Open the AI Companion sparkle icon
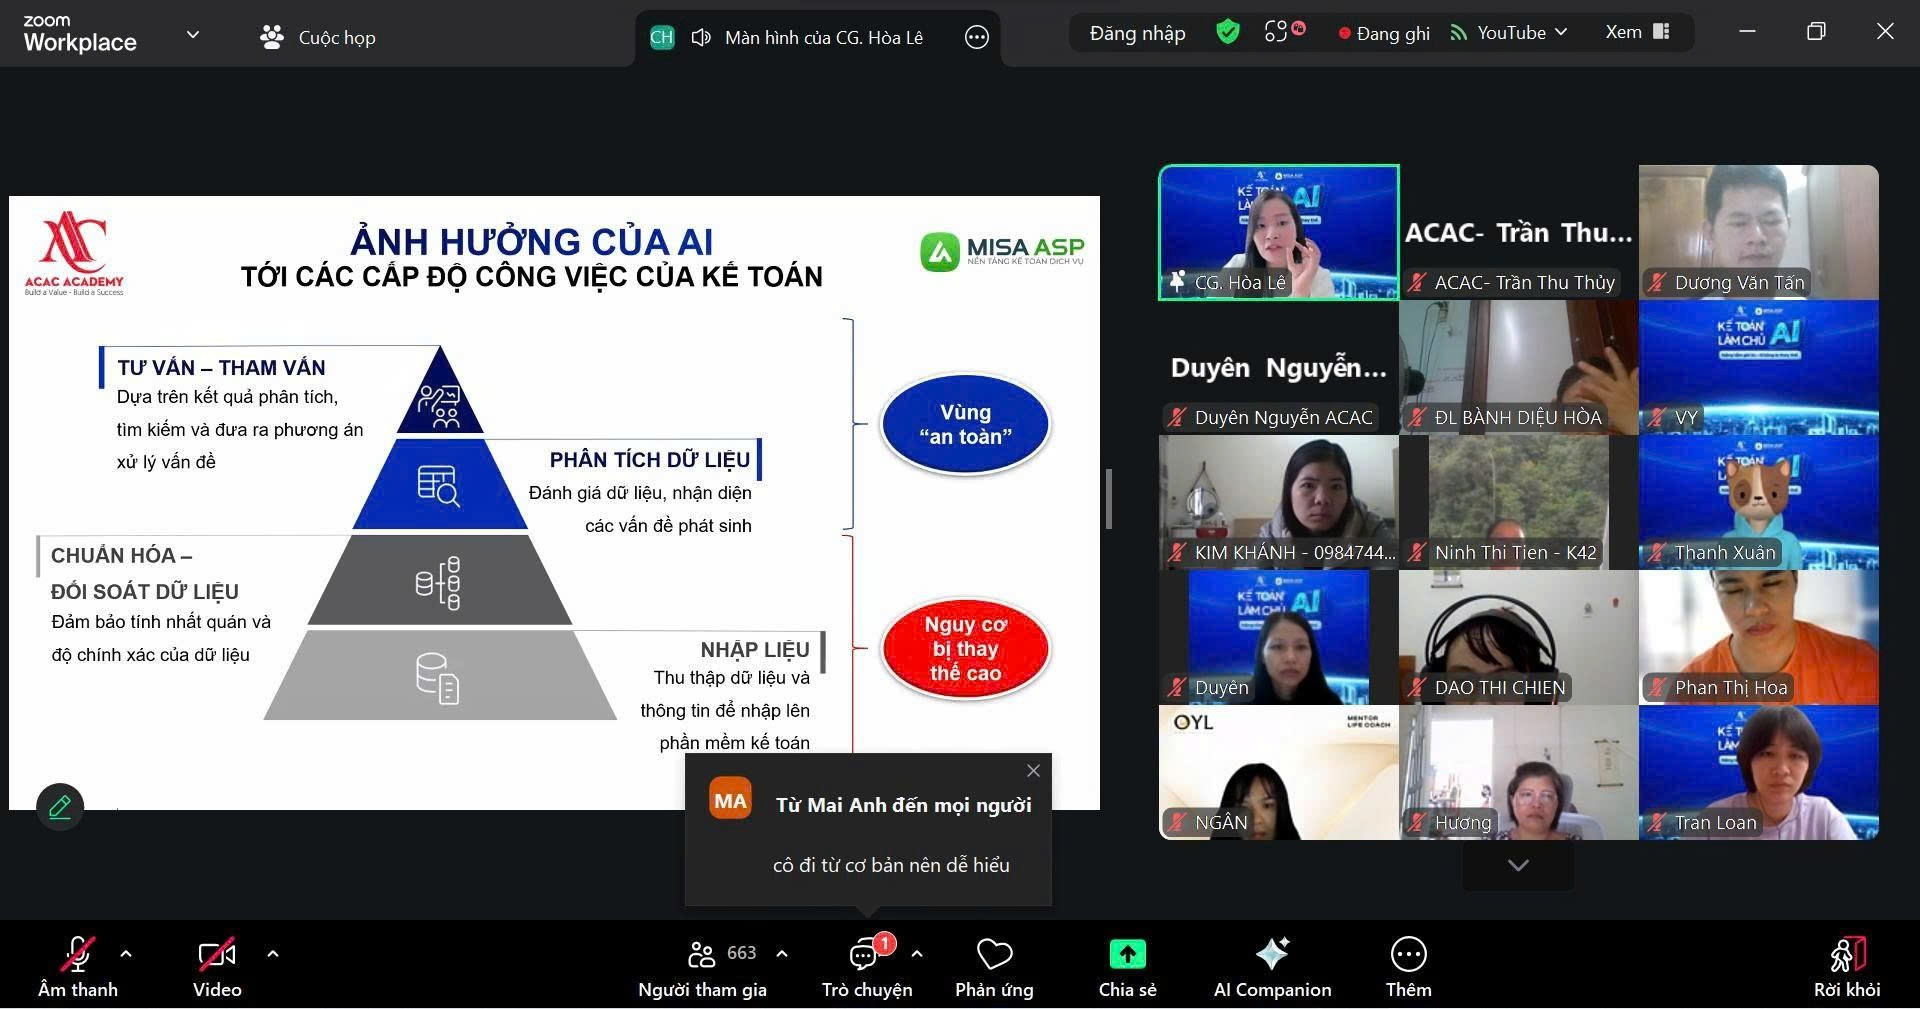The width and height of the screenshot is (1920, 1009). 1272,955
